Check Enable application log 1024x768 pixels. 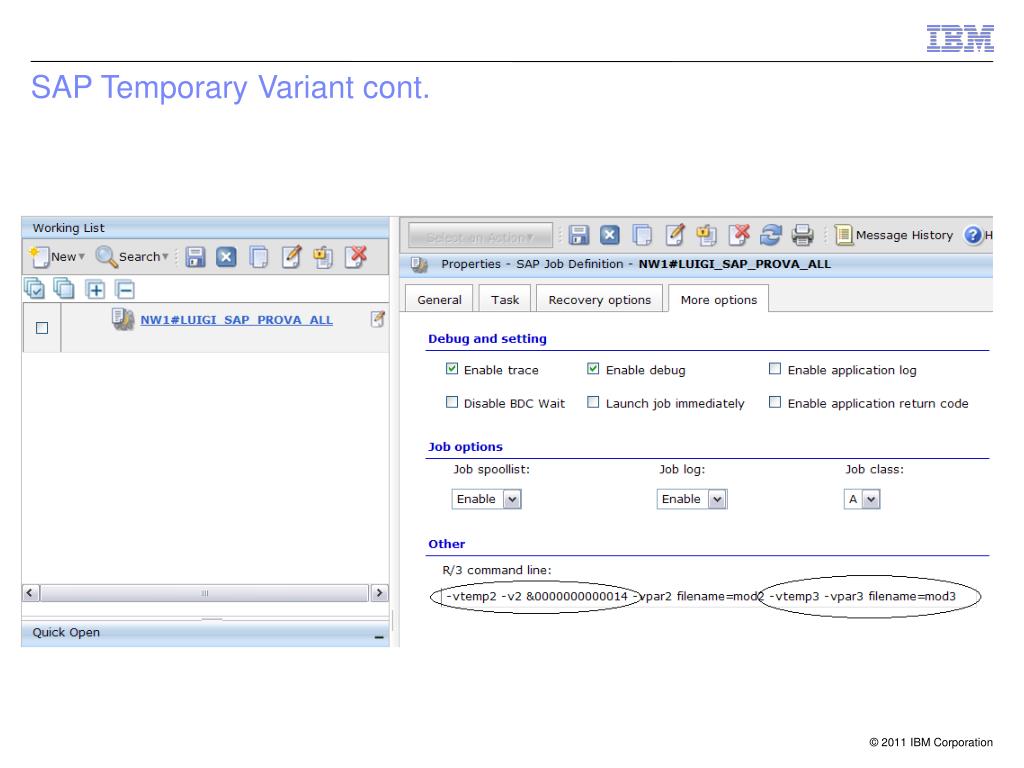(x=775, y=369)
